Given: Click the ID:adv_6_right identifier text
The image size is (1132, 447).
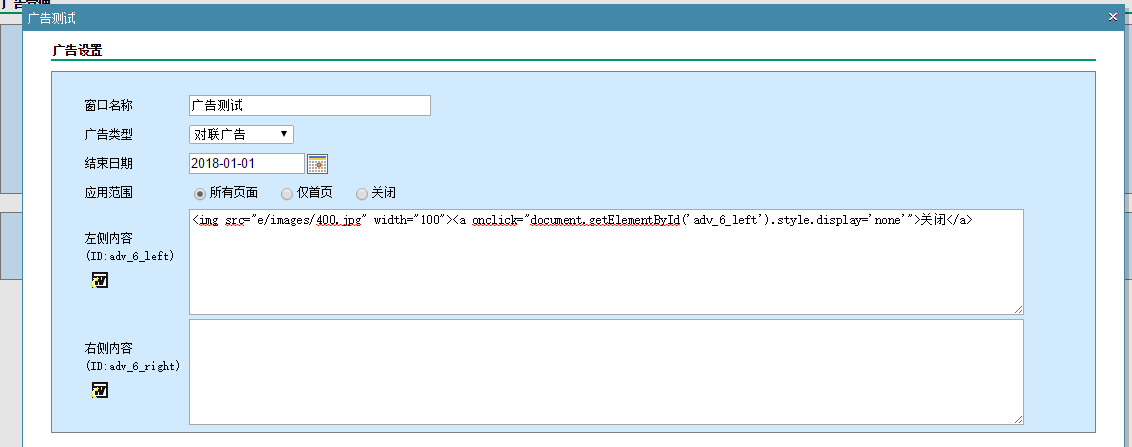Looking at the screenshot, I should tap(132, 366).
